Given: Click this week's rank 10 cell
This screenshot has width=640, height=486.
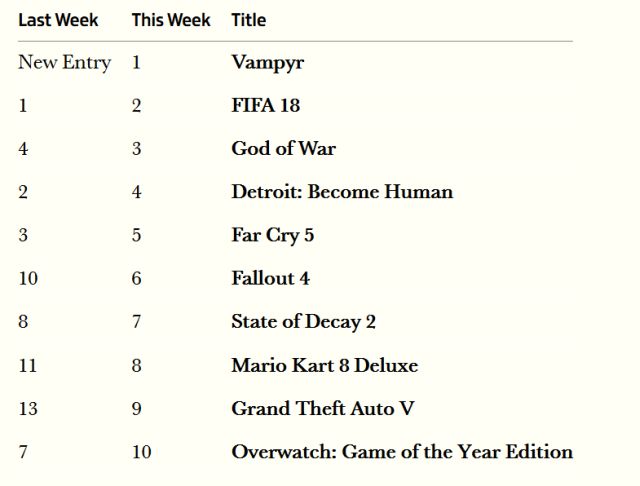Looking at the screenshot, I should [141, 452].
